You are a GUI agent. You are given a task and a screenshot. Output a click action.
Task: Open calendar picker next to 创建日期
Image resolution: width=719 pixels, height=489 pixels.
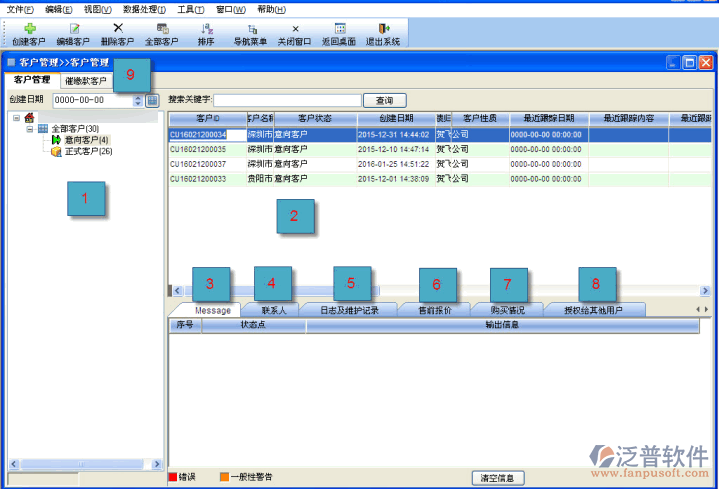153,100
